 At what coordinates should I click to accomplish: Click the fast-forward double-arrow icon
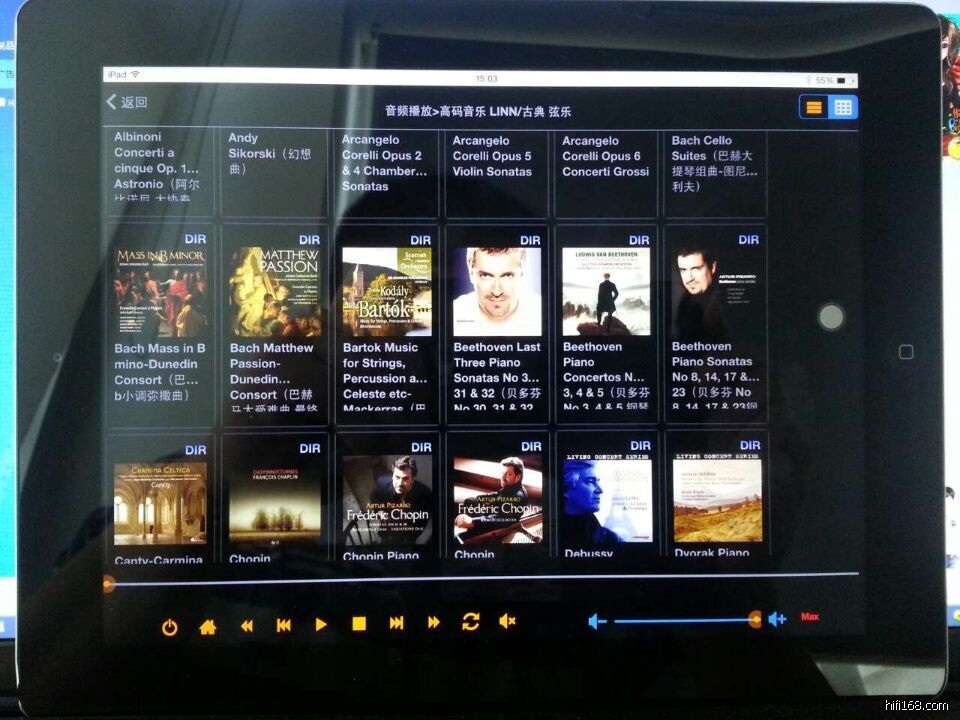[x=433, y=623]
